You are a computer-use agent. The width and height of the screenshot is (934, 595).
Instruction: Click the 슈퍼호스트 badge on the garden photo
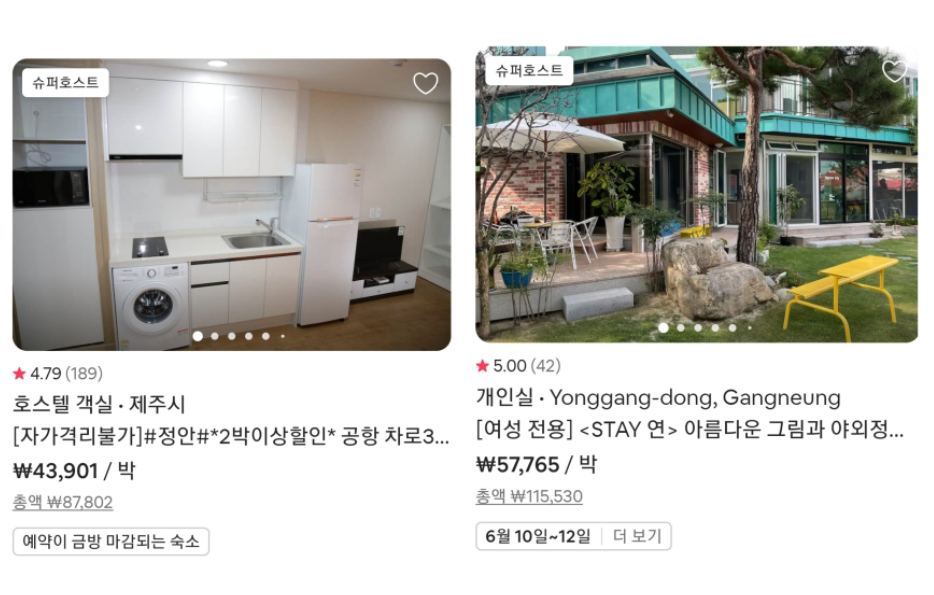530,71
